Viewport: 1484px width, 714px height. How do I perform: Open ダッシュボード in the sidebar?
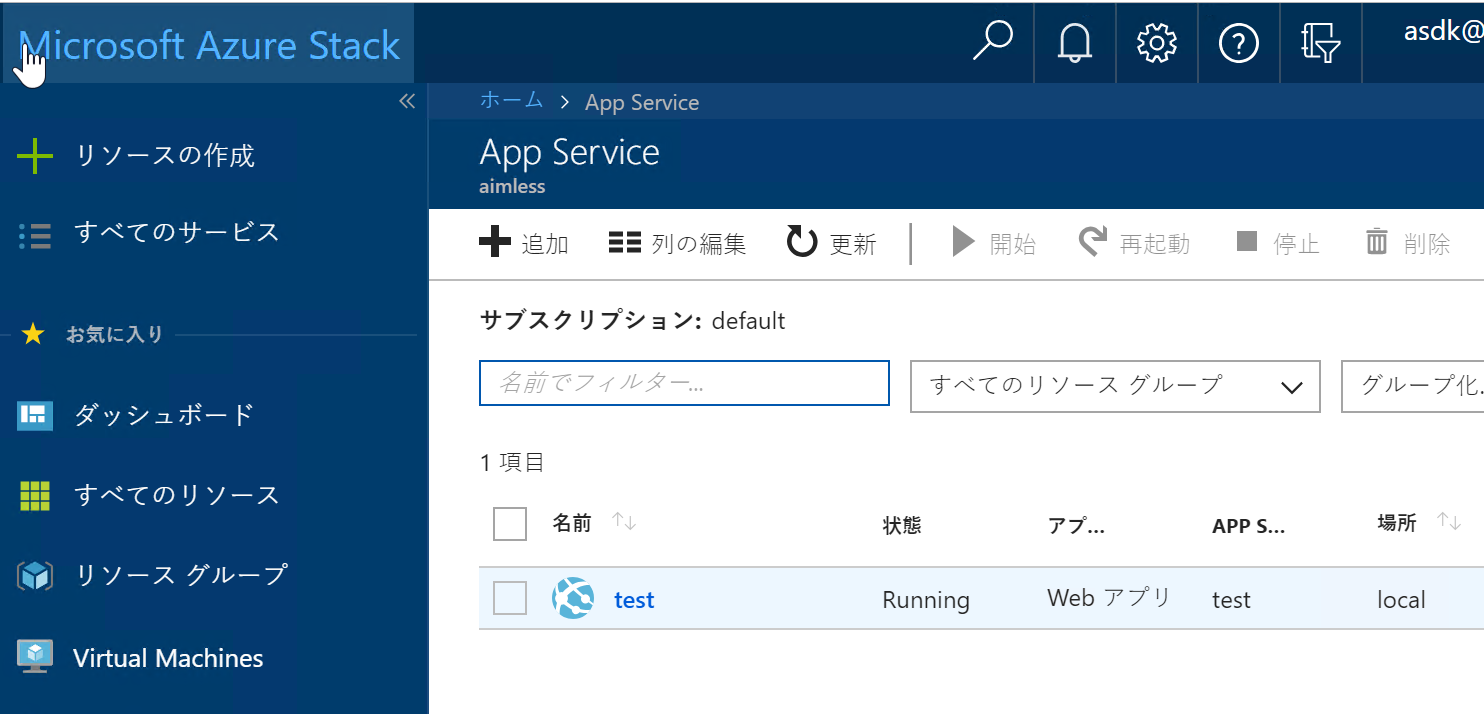point(164,414)
